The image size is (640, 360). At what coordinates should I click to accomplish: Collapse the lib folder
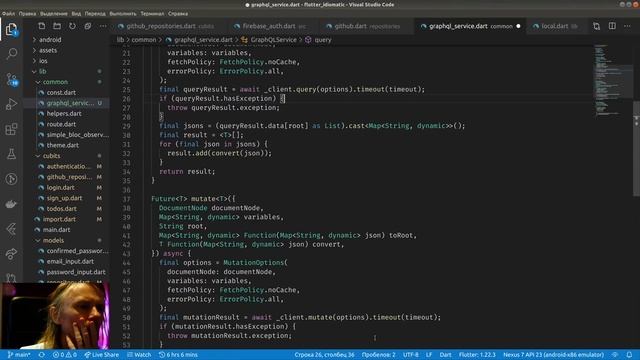click(x=42, y=71)
